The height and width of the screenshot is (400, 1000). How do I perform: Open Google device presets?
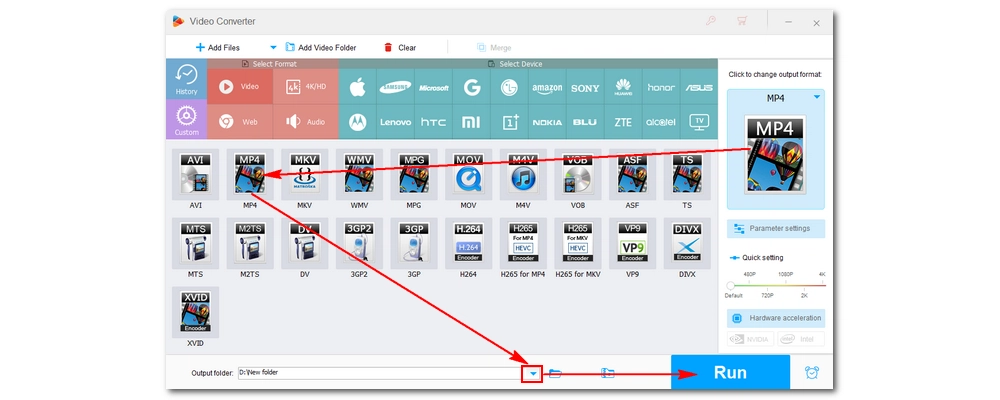click(471, 88)
